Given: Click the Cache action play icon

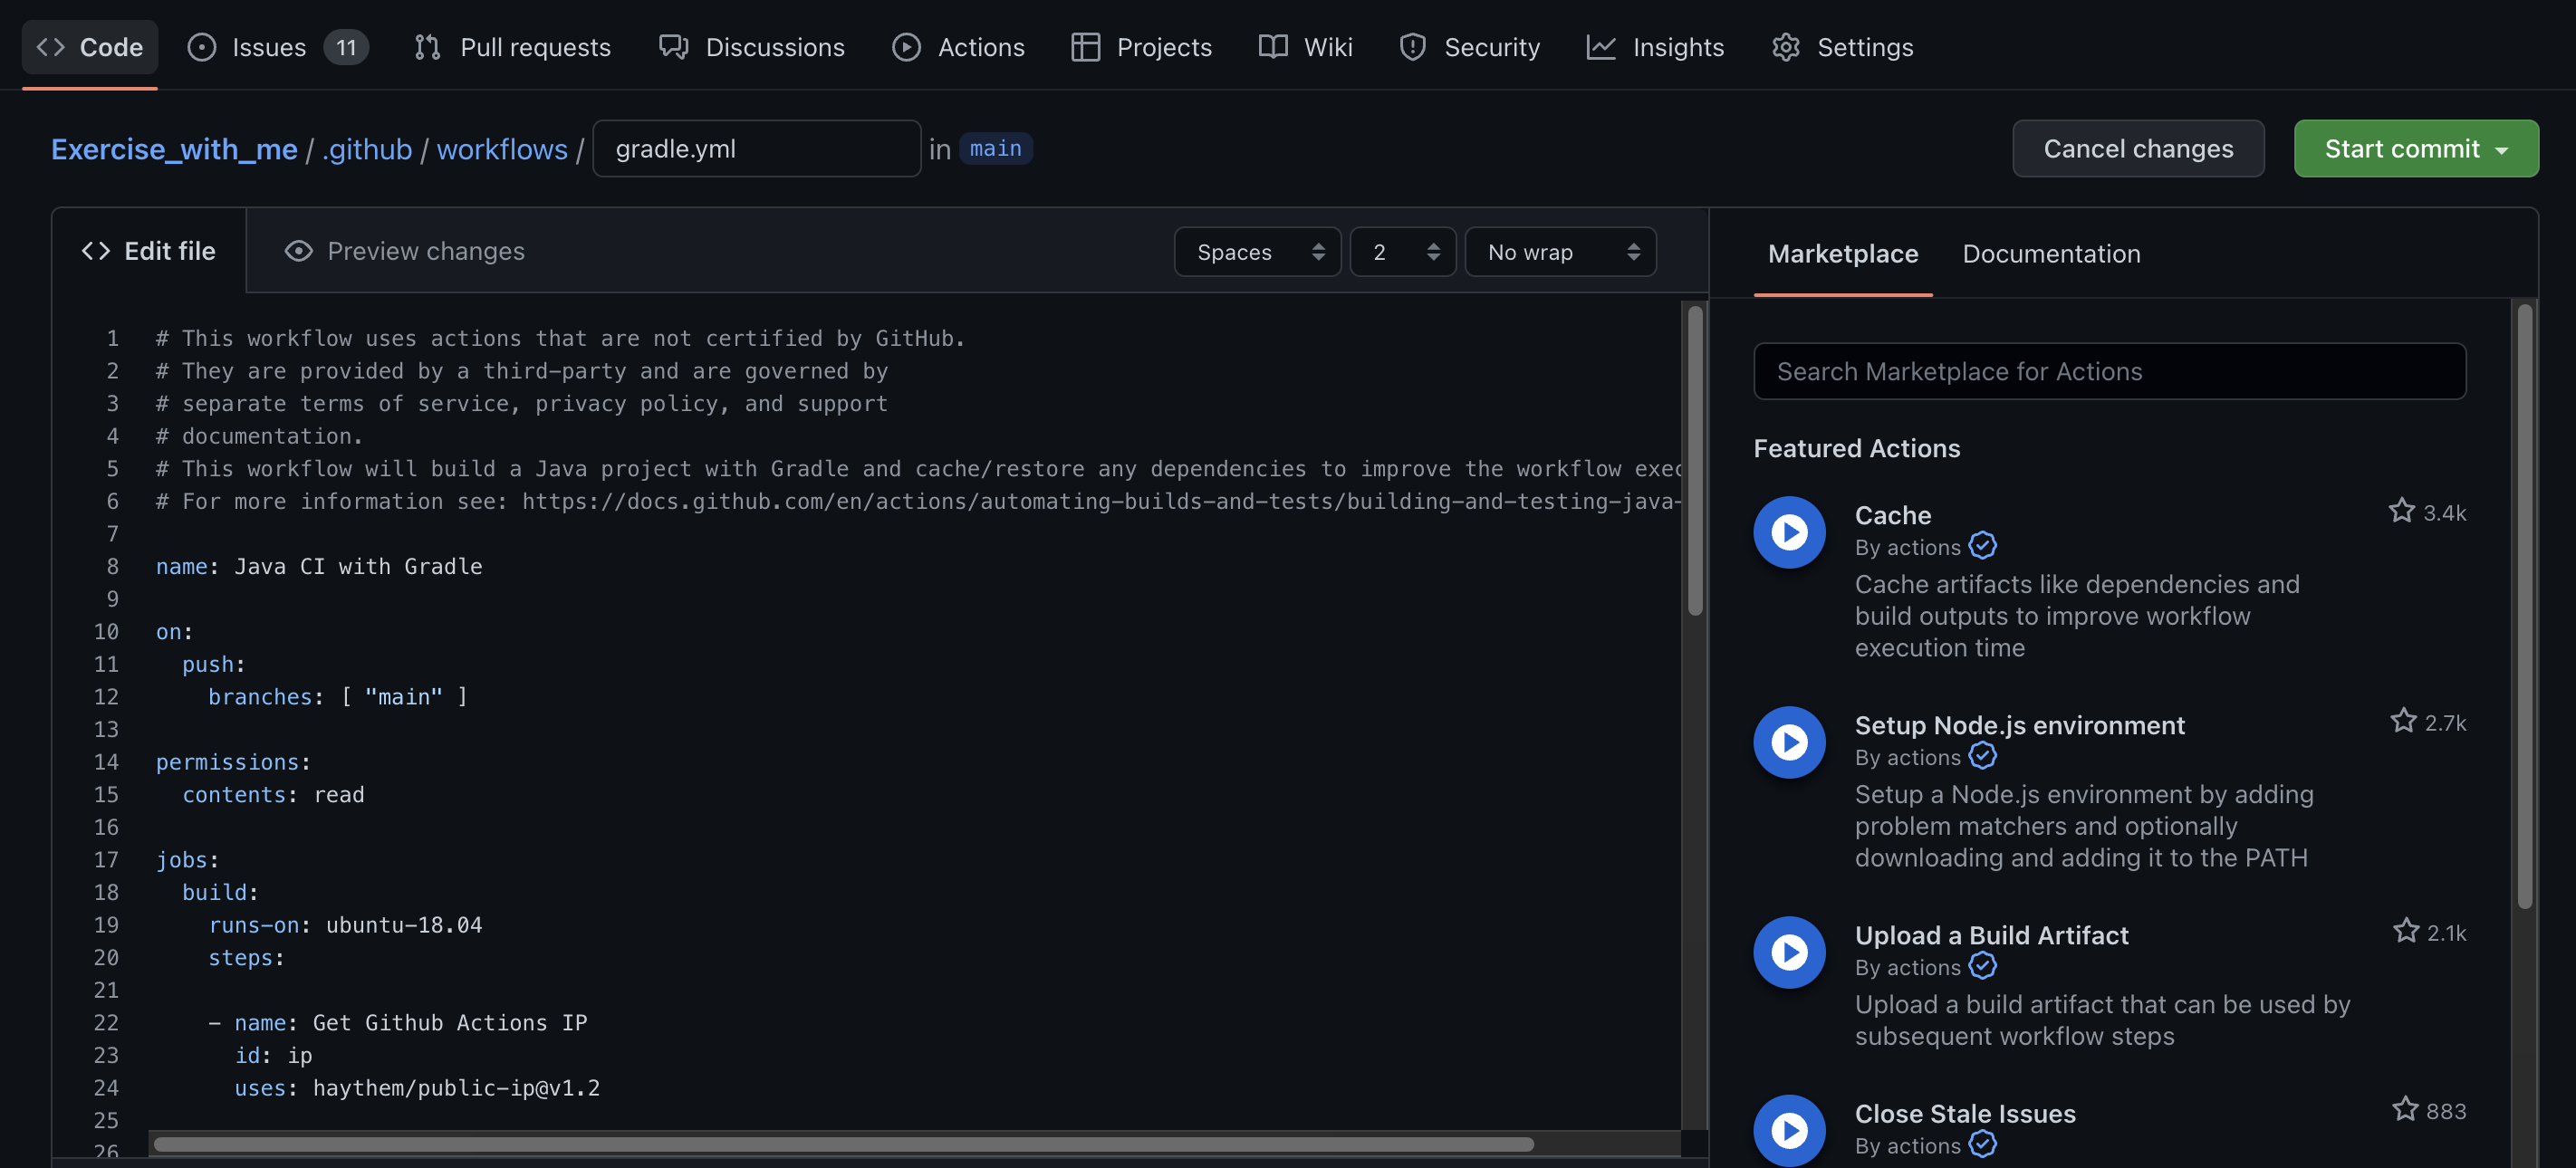Looking at the screenshot, I should [1789, 532].
